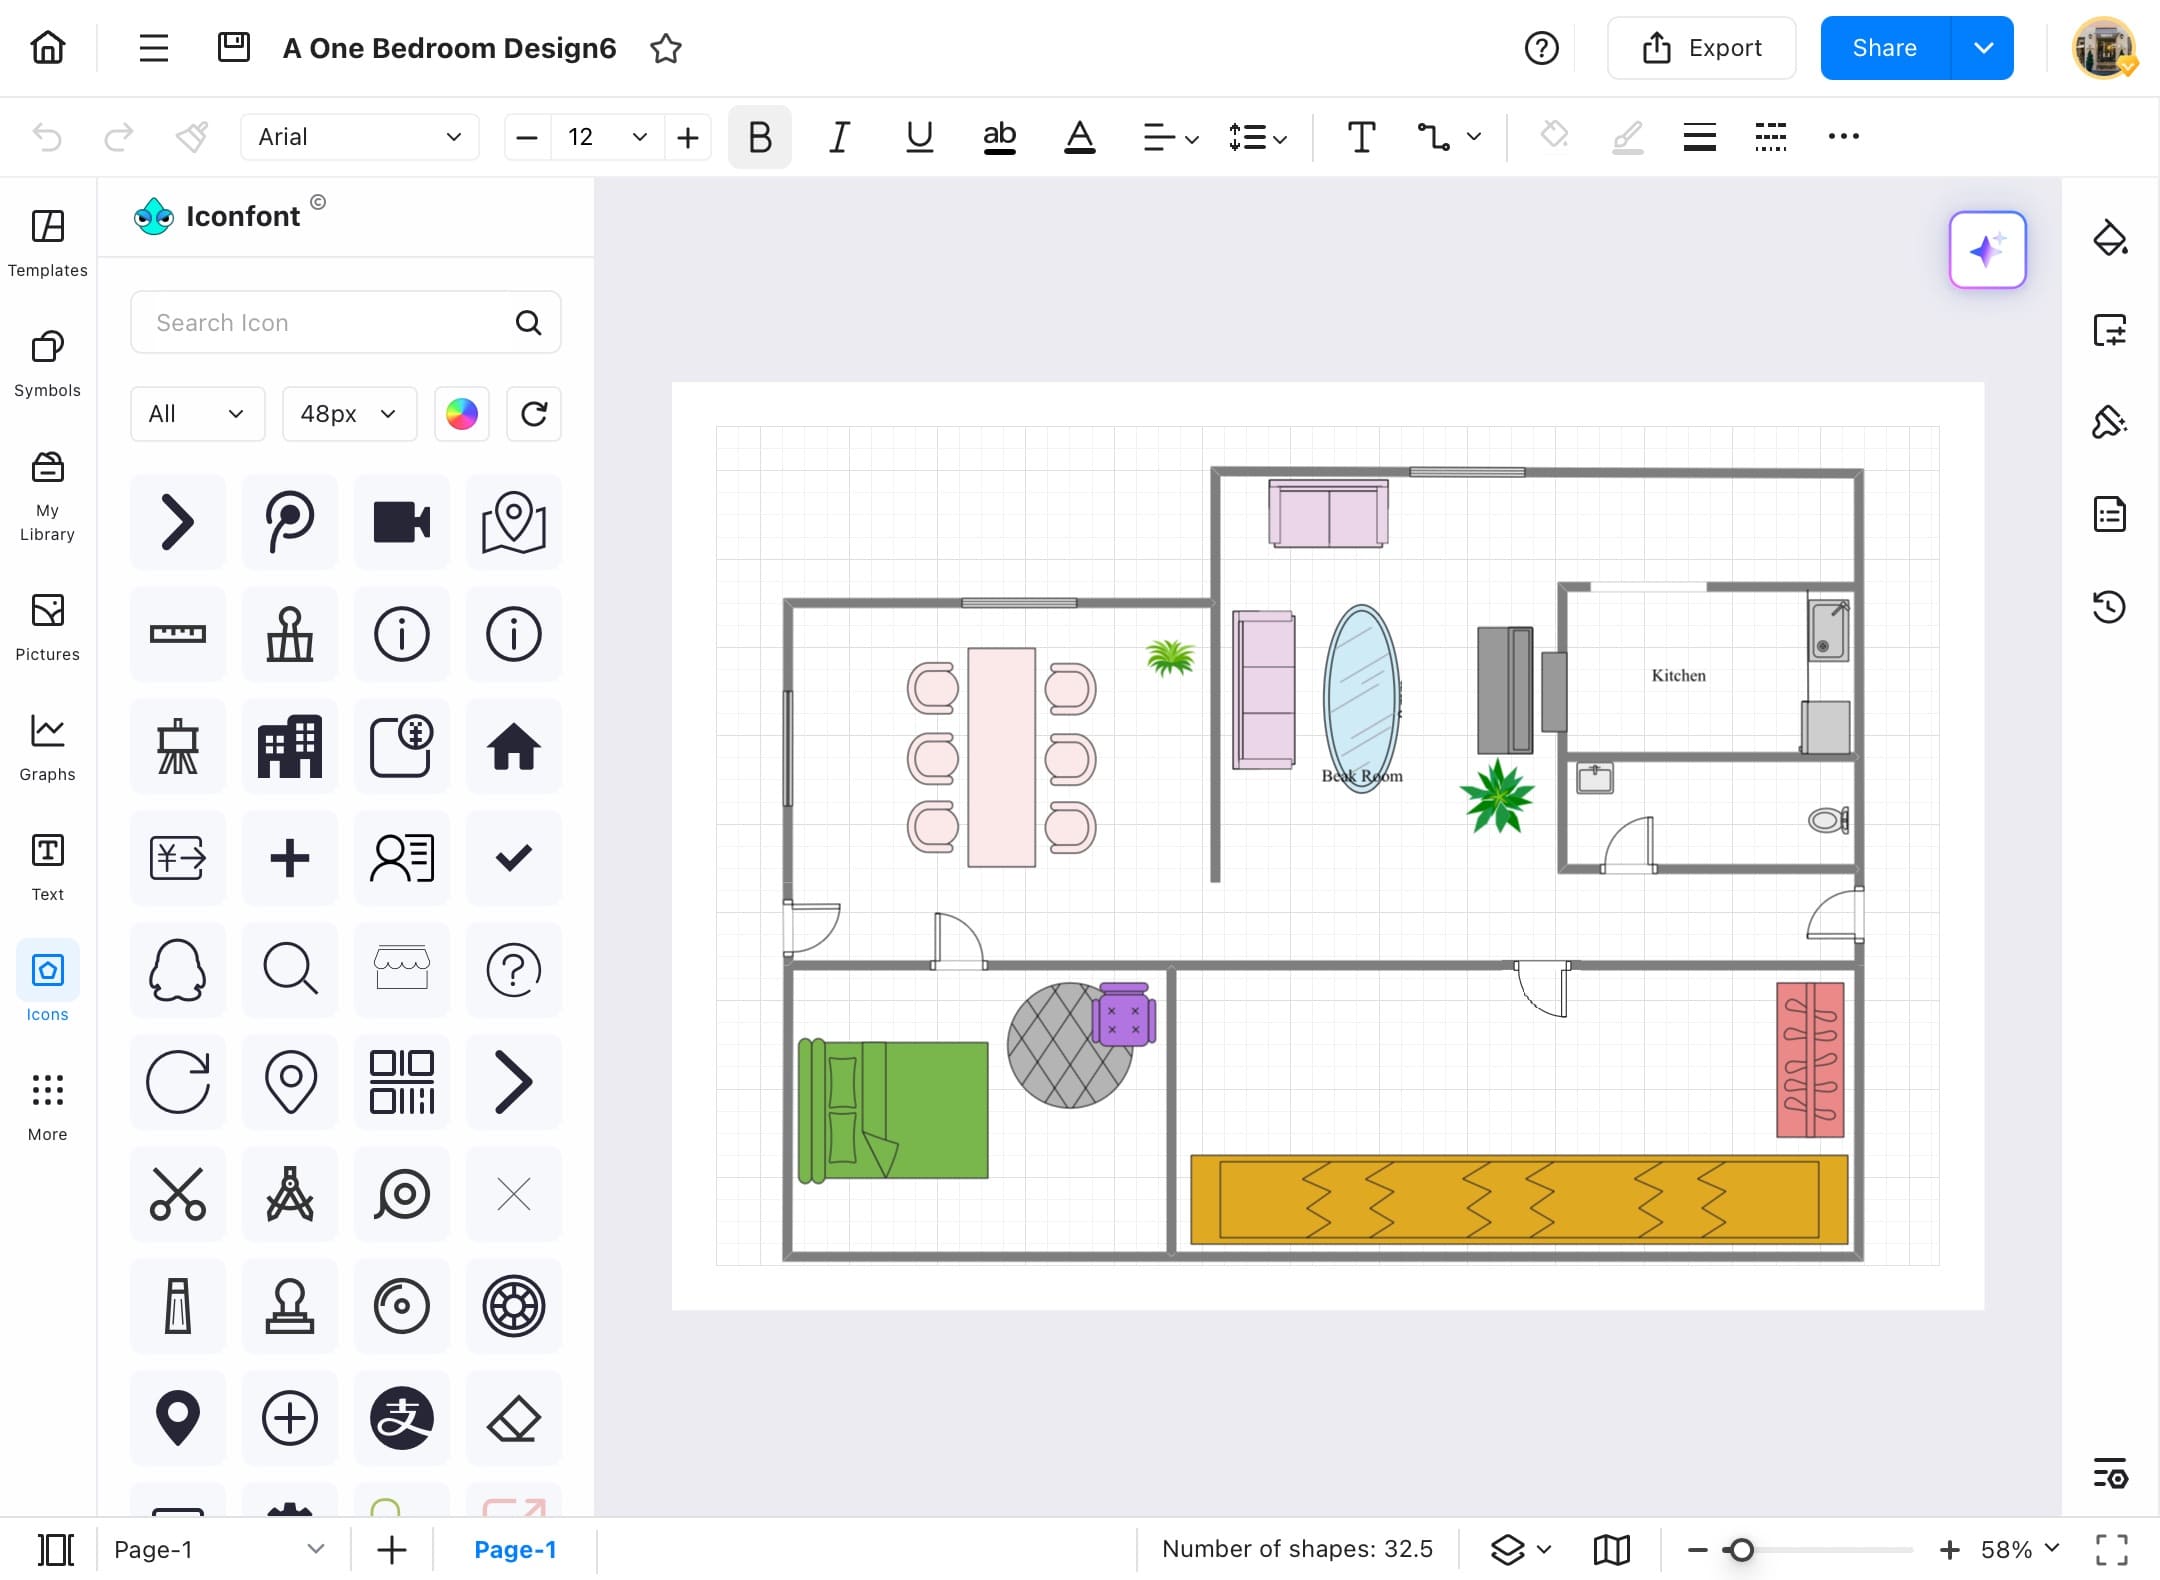This screenshot has height=1580, width=2160.
Task: Toggle italic formatting
Action: 838,137
